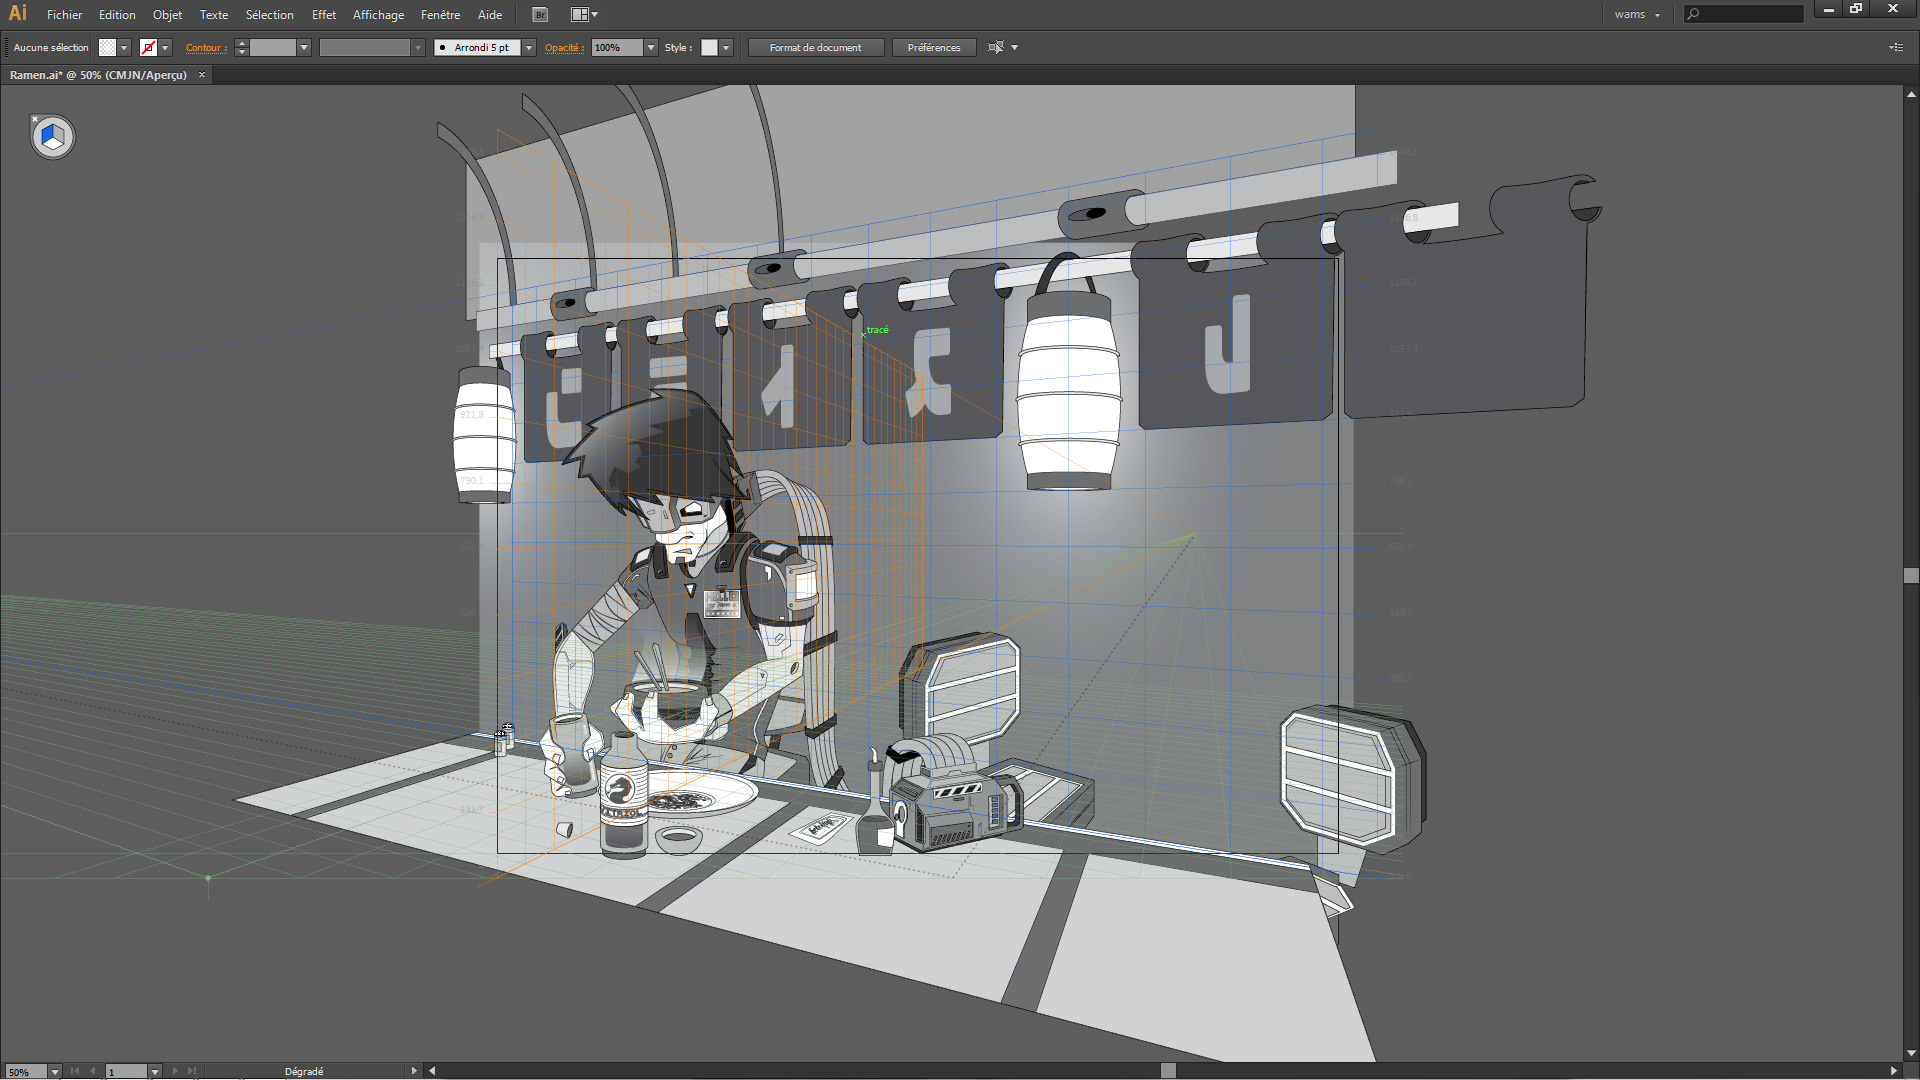Open Adobe Bridge via Br icon
Image resolution: width=1920 pixels, height=1080 pixels.
[540, 15]
